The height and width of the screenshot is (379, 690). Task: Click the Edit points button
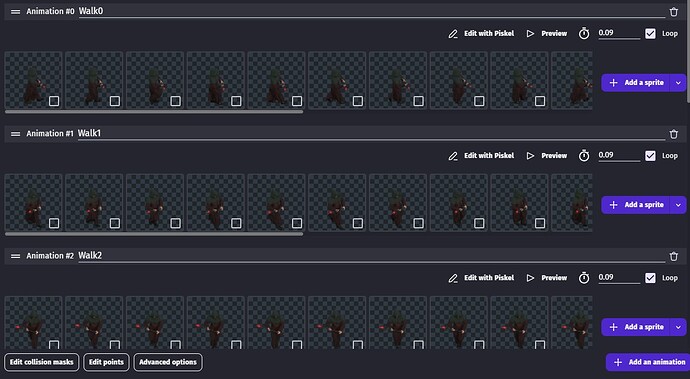click(106, 362)
